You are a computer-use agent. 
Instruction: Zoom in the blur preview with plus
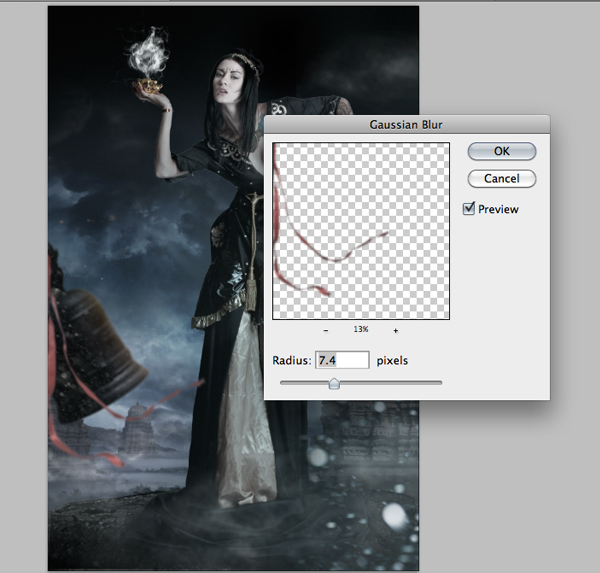coord(396,330)
